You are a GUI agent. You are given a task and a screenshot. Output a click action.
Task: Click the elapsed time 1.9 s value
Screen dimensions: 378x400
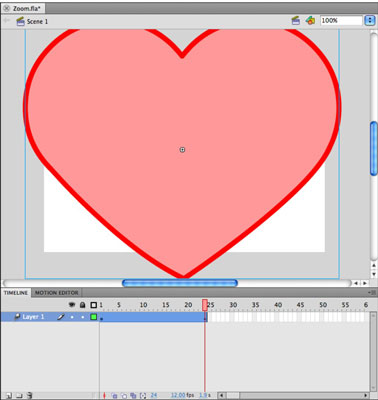pos(204,395)
